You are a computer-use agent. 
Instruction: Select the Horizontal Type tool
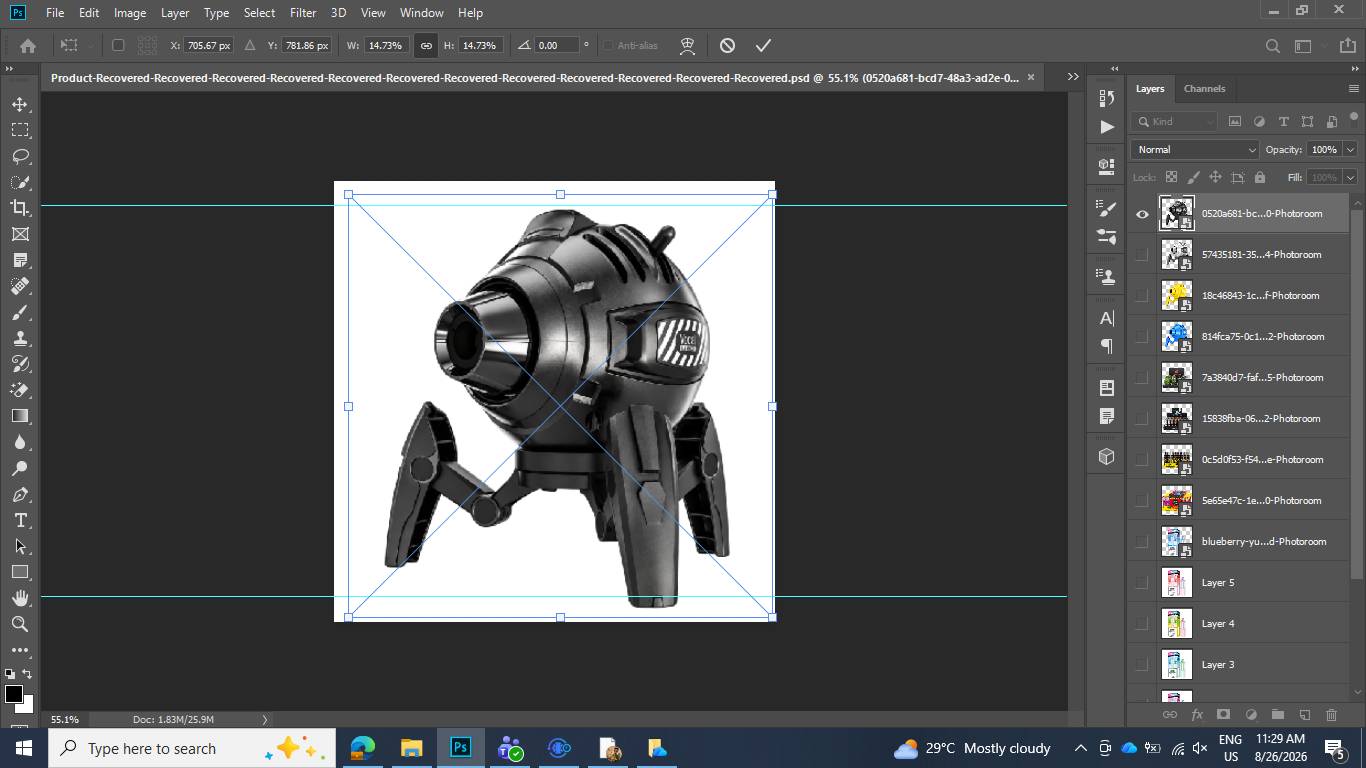pos(20,520)
